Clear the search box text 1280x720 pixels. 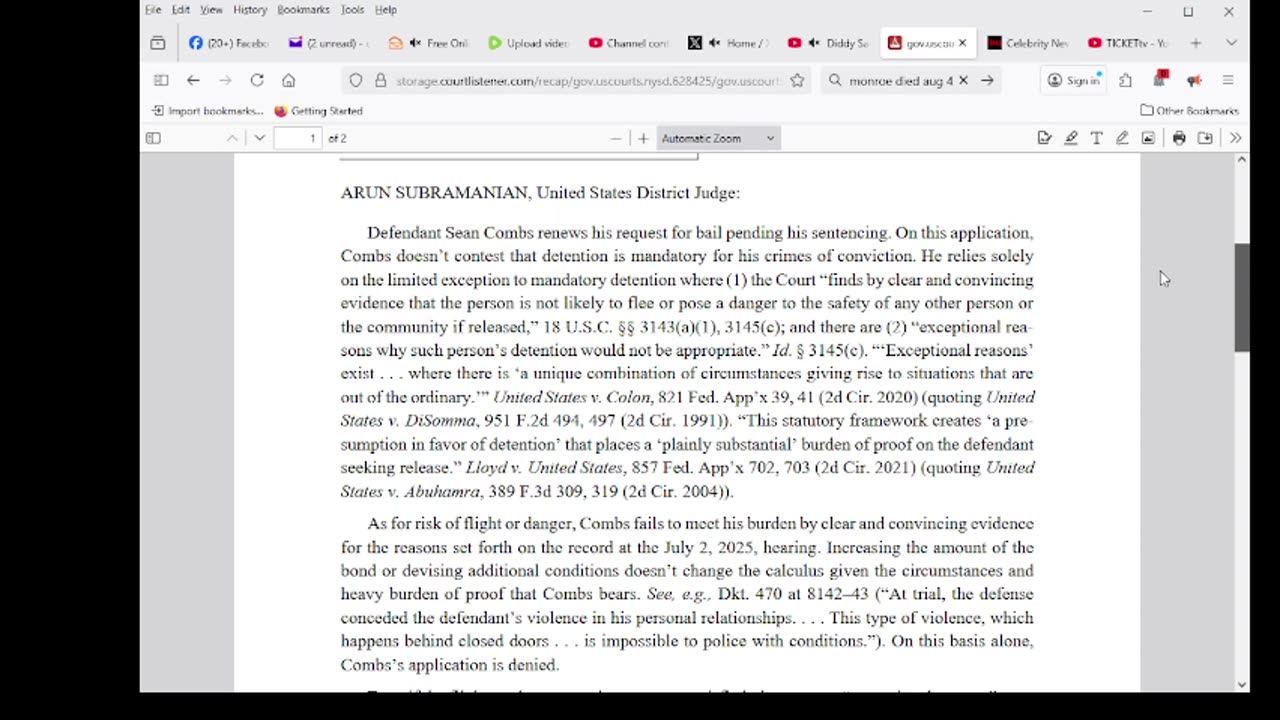point(963,80)
